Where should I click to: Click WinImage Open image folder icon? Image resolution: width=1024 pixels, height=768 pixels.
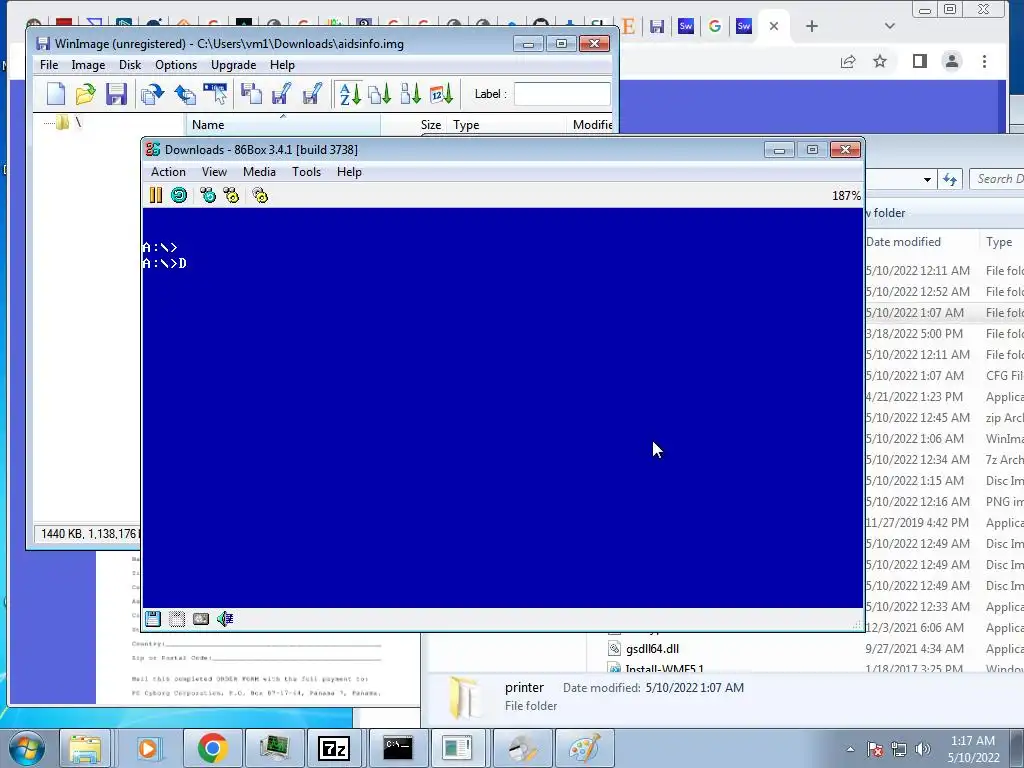tap(86, 94)
